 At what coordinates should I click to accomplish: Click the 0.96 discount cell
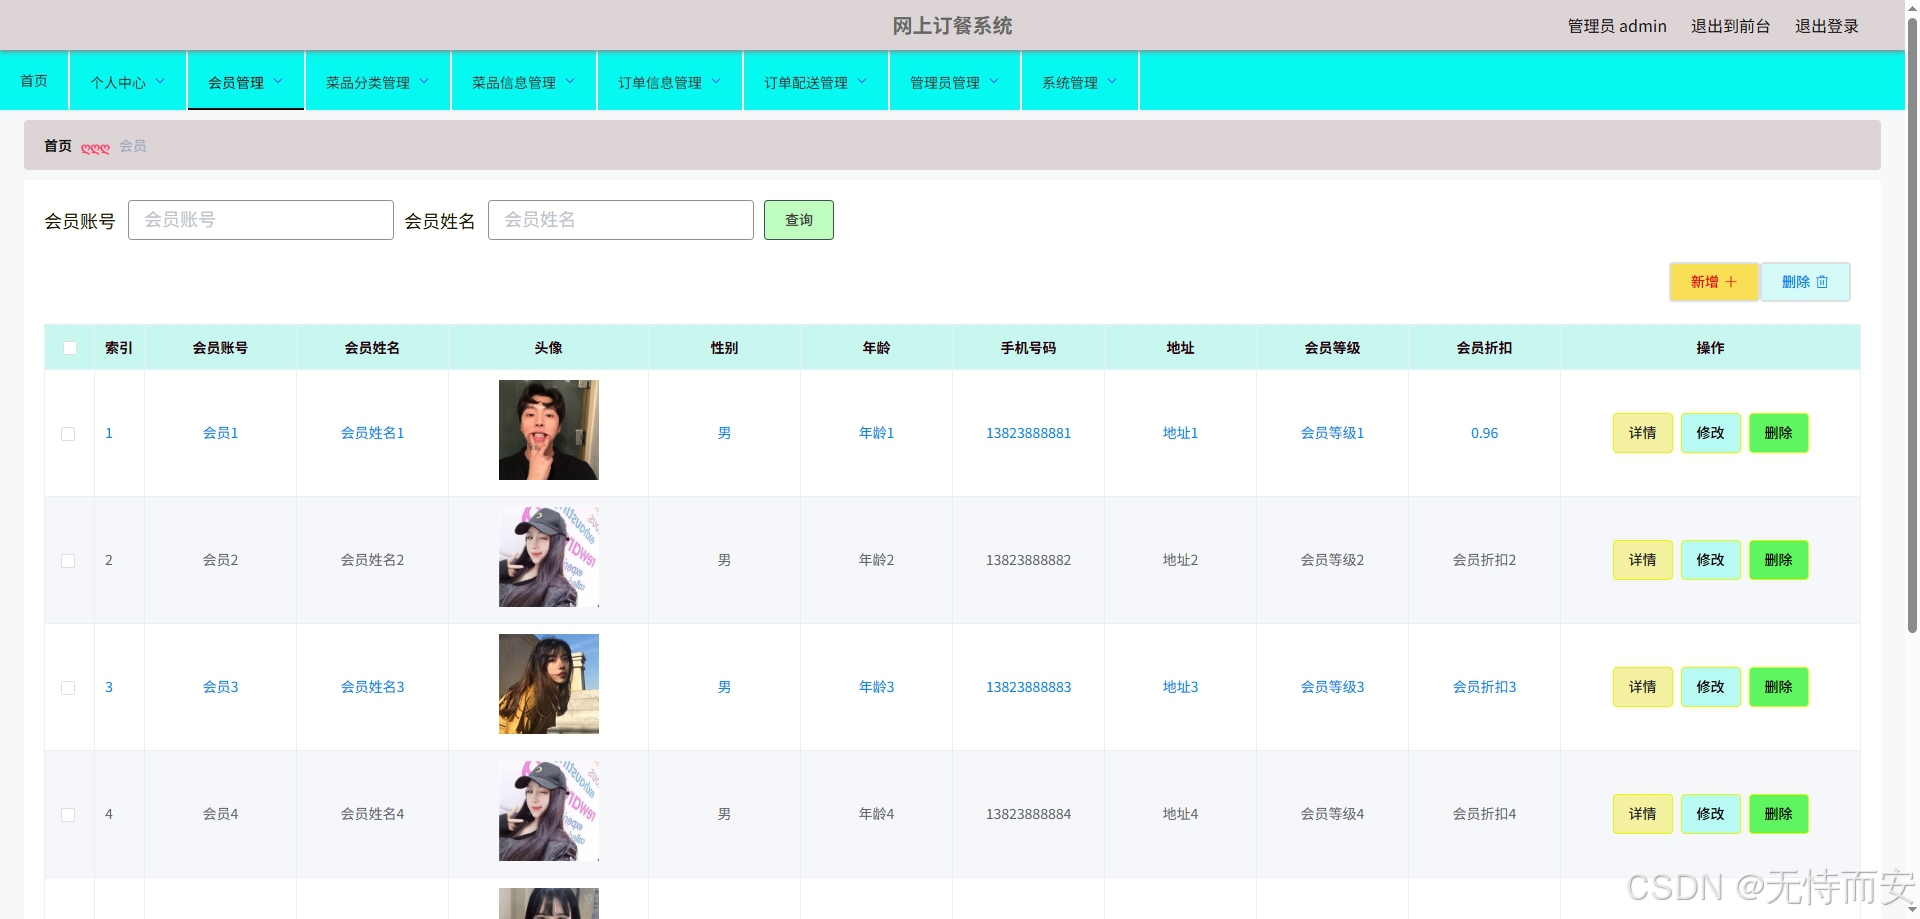[x=1484, y=433]
